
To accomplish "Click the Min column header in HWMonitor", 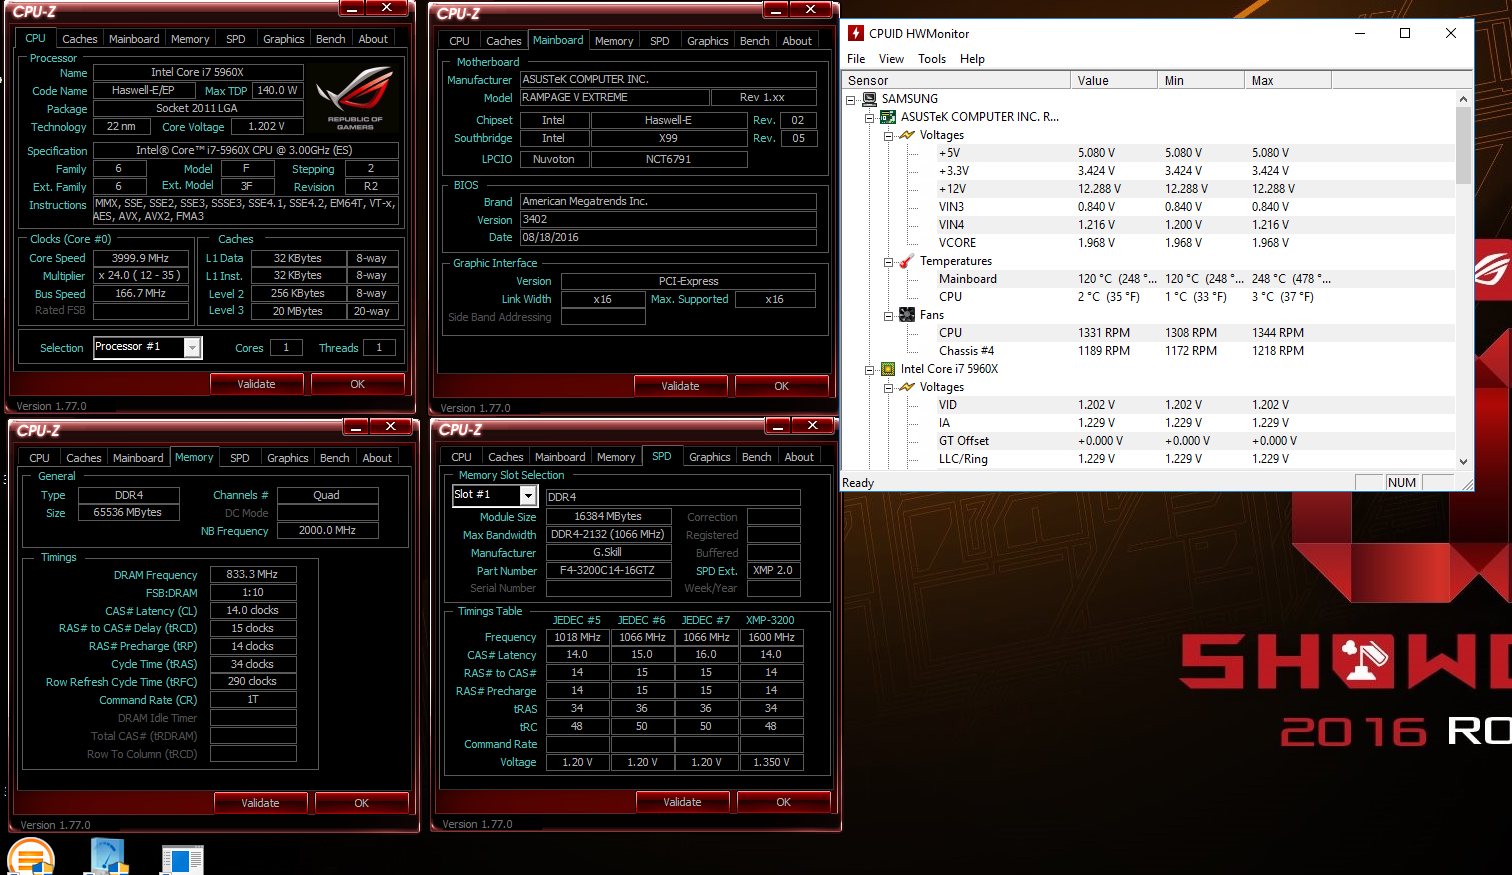I will 1201,80.
